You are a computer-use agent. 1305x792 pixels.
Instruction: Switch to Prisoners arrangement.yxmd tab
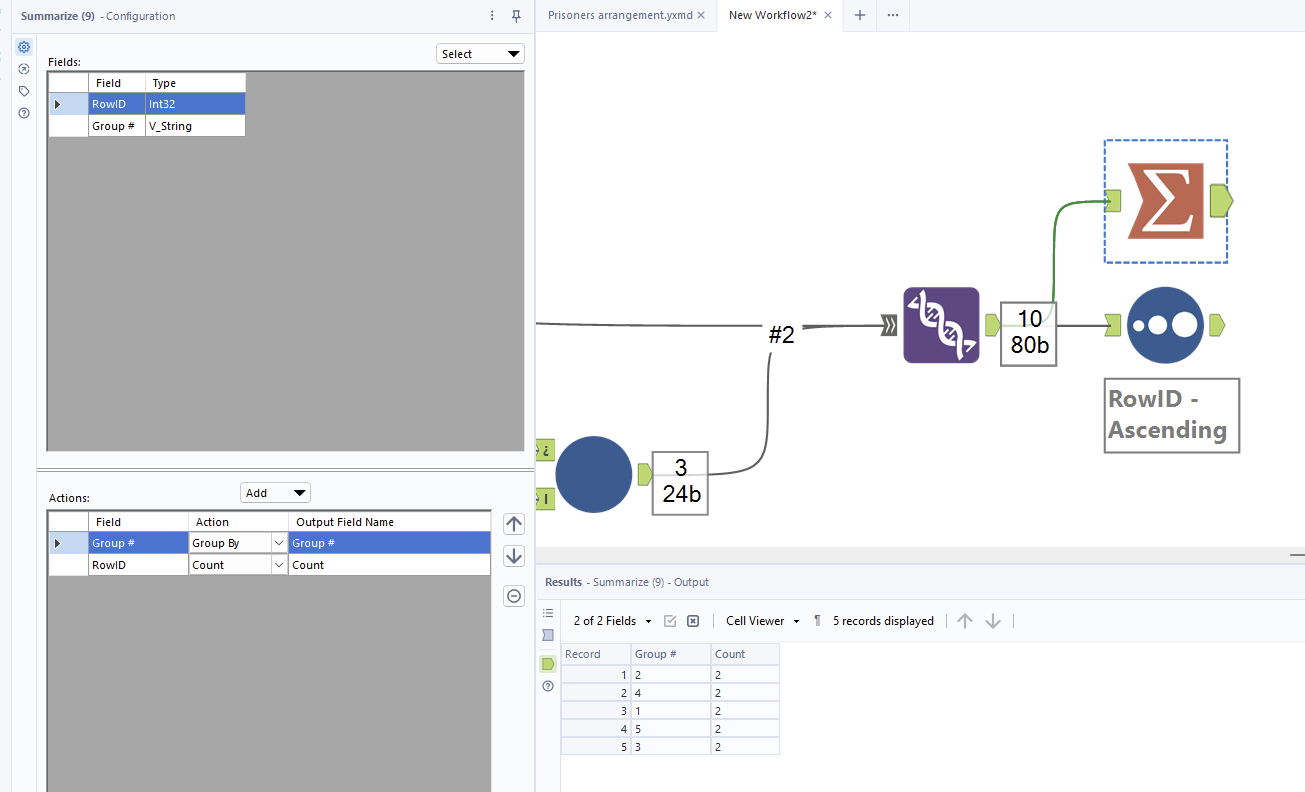tap(620, 16)
